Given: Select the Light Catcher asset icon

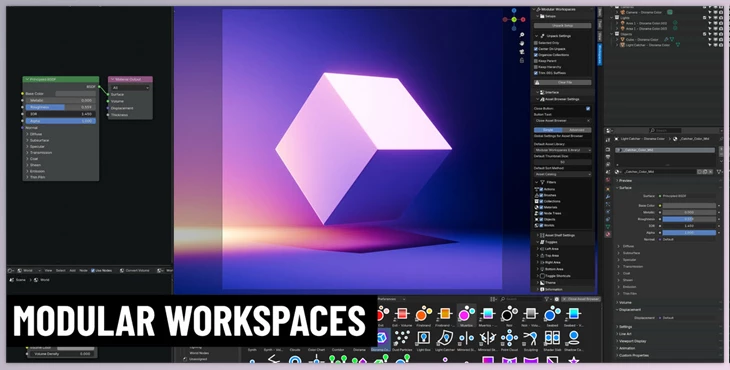Looking at the screenshot, I should (445, 338).
